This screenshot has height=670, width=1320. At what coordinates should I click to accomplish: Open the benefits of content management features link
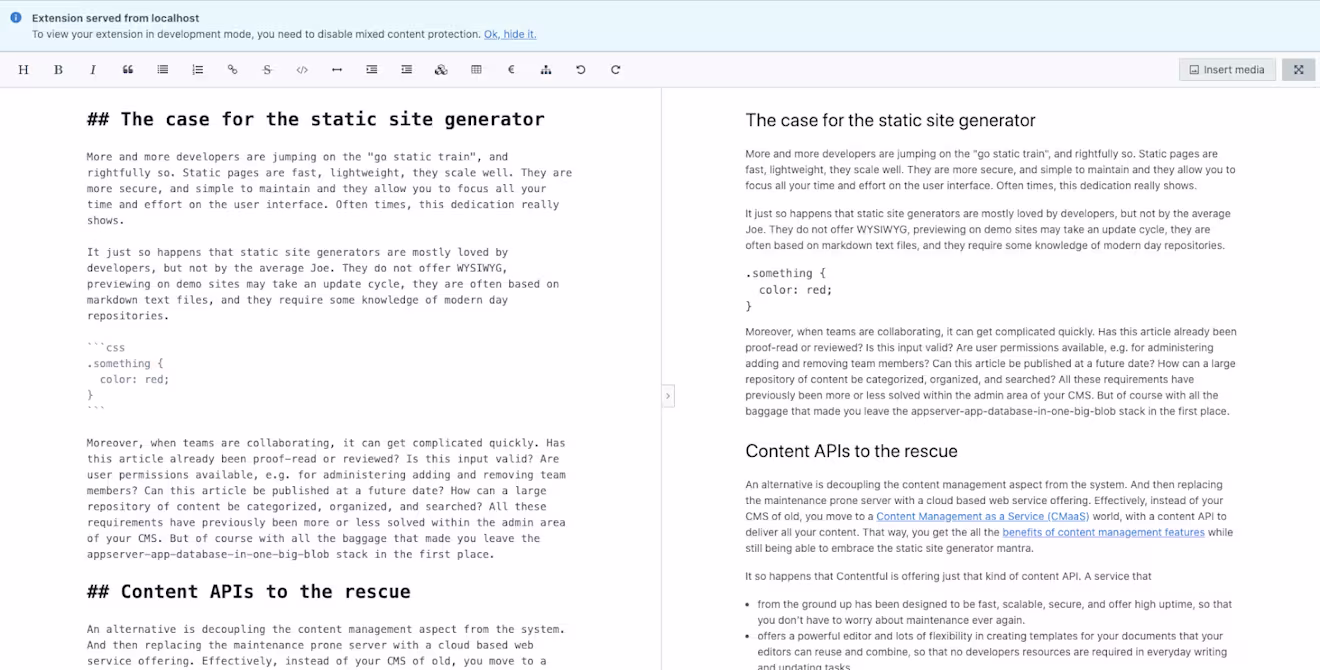click(1103, 533)
